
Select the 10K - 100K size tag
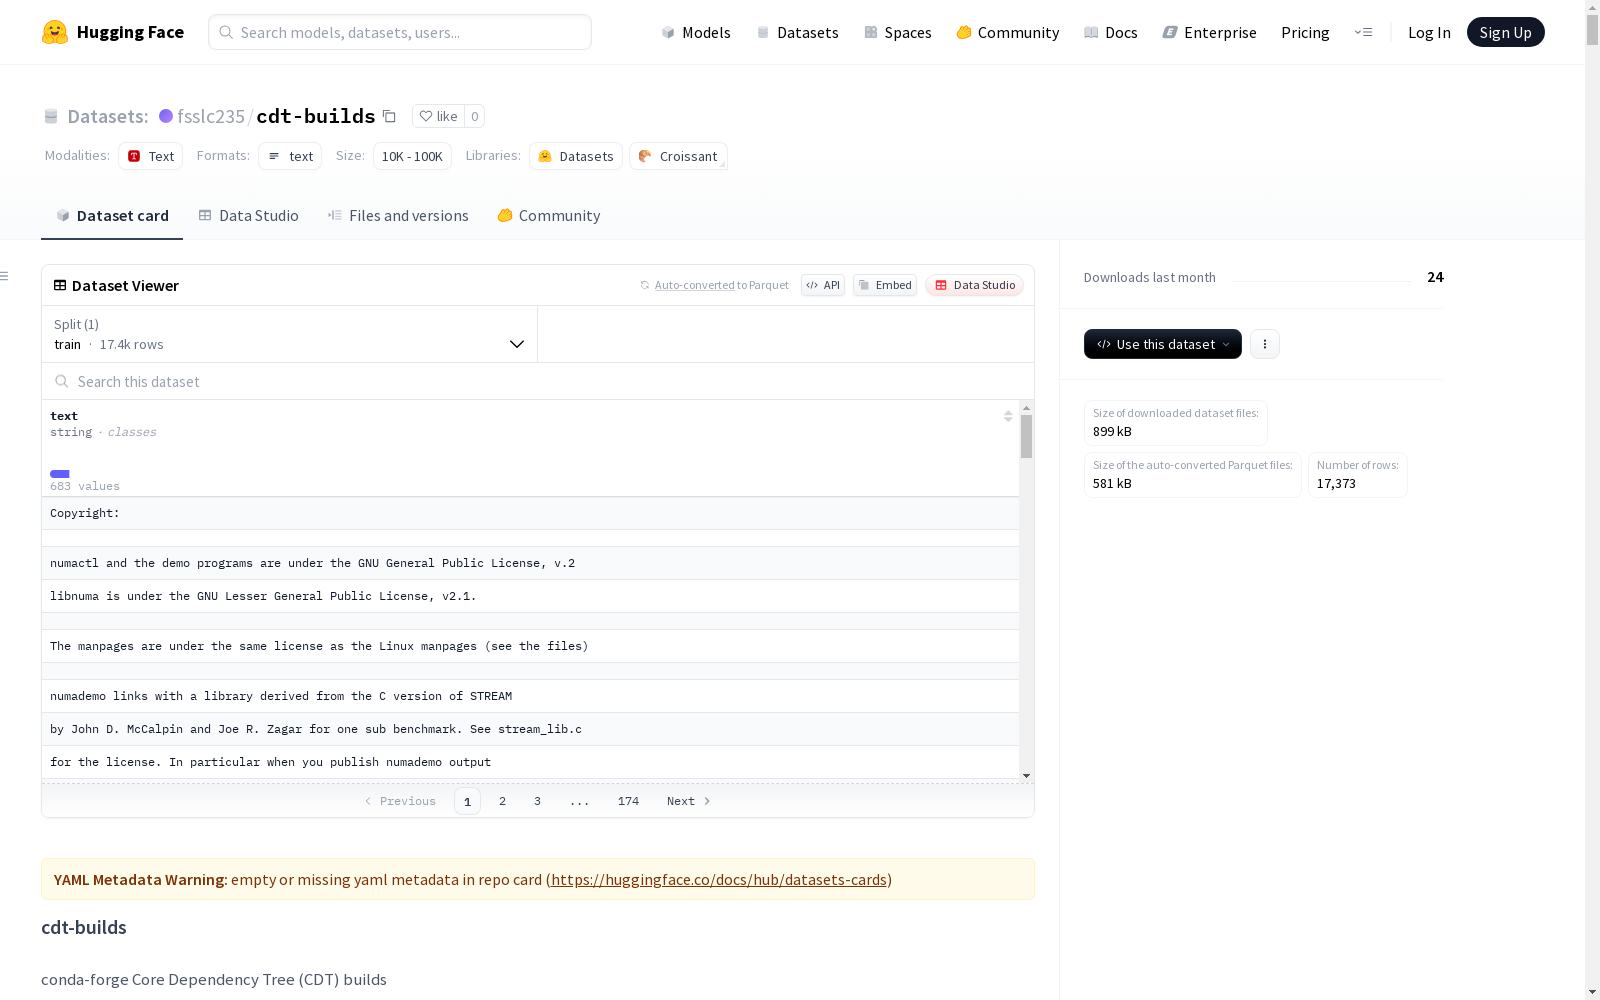click(x=412, y=156)
